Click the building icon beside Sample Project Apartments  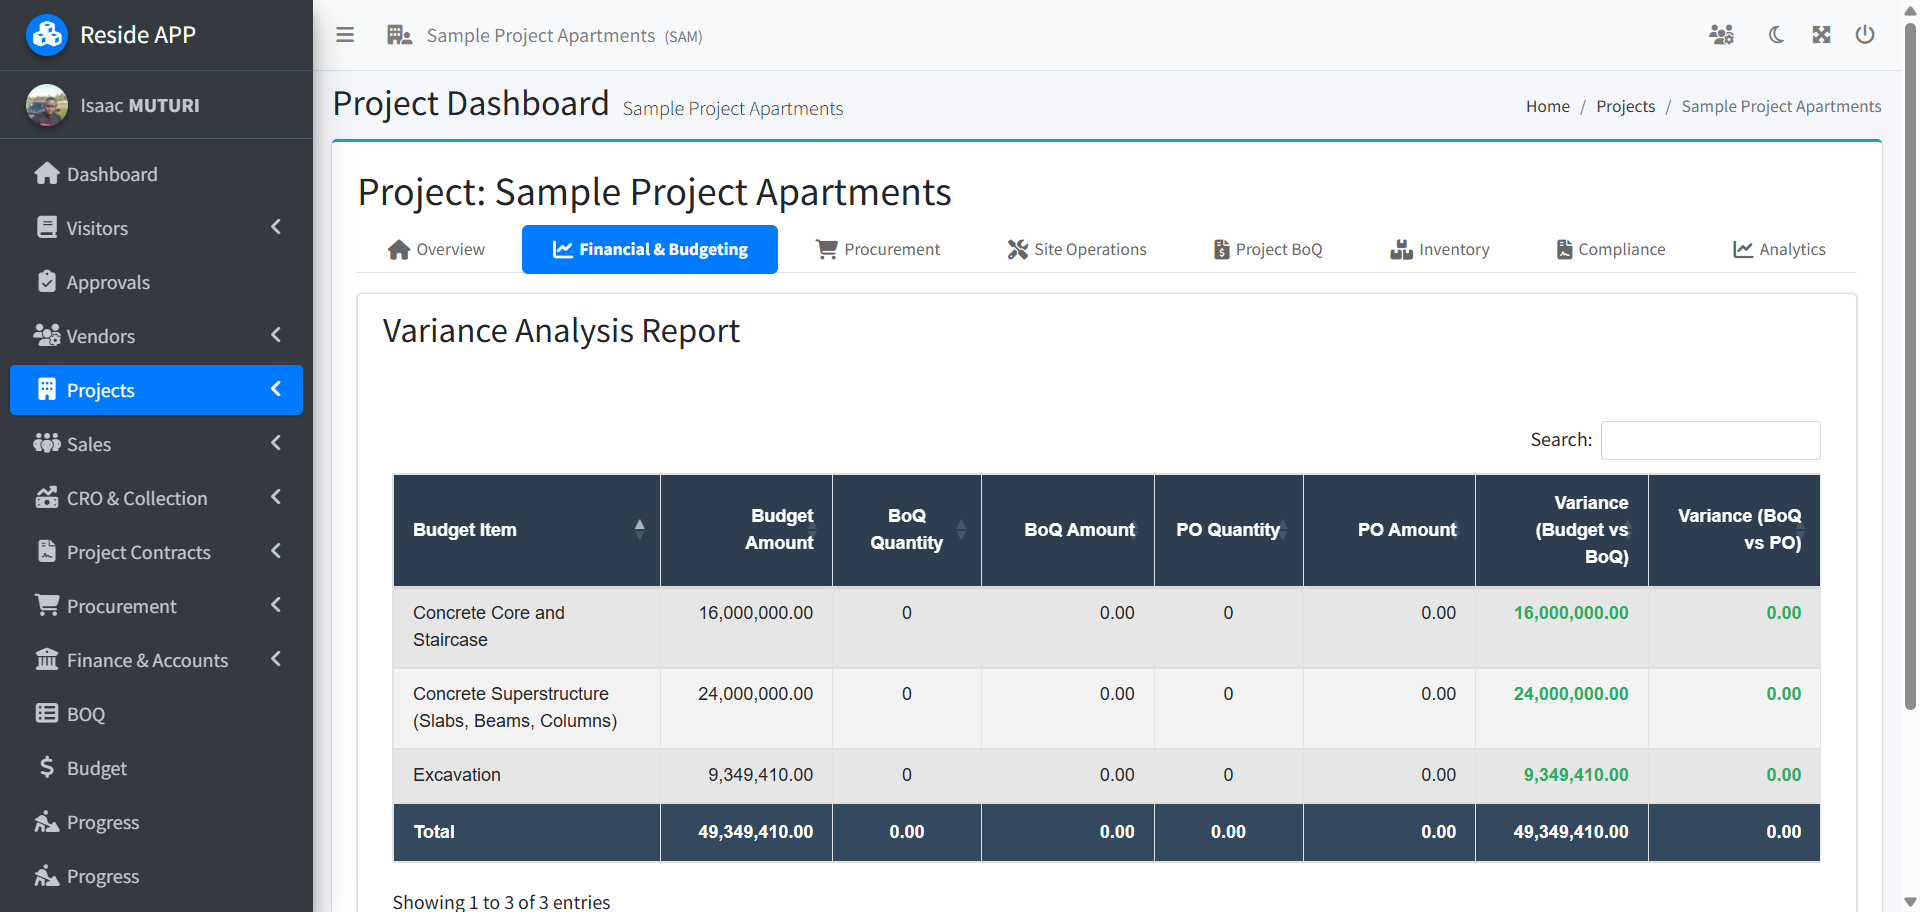[x=398, y=34]
